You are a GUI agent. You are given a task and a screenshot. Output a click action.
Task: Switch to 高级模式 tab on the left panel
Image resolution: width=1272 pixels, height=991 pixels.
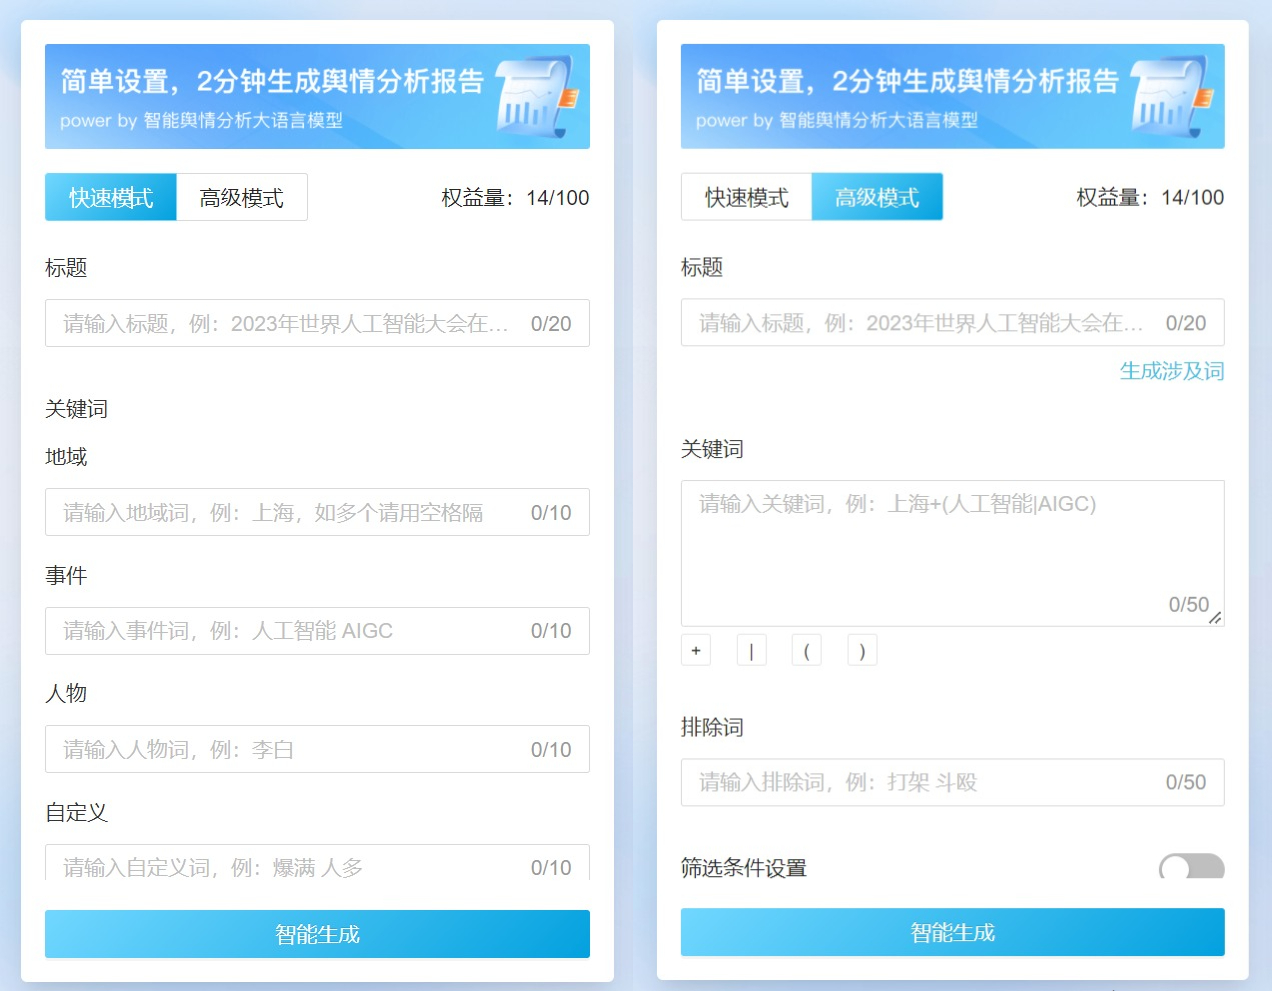coord(241,197)
